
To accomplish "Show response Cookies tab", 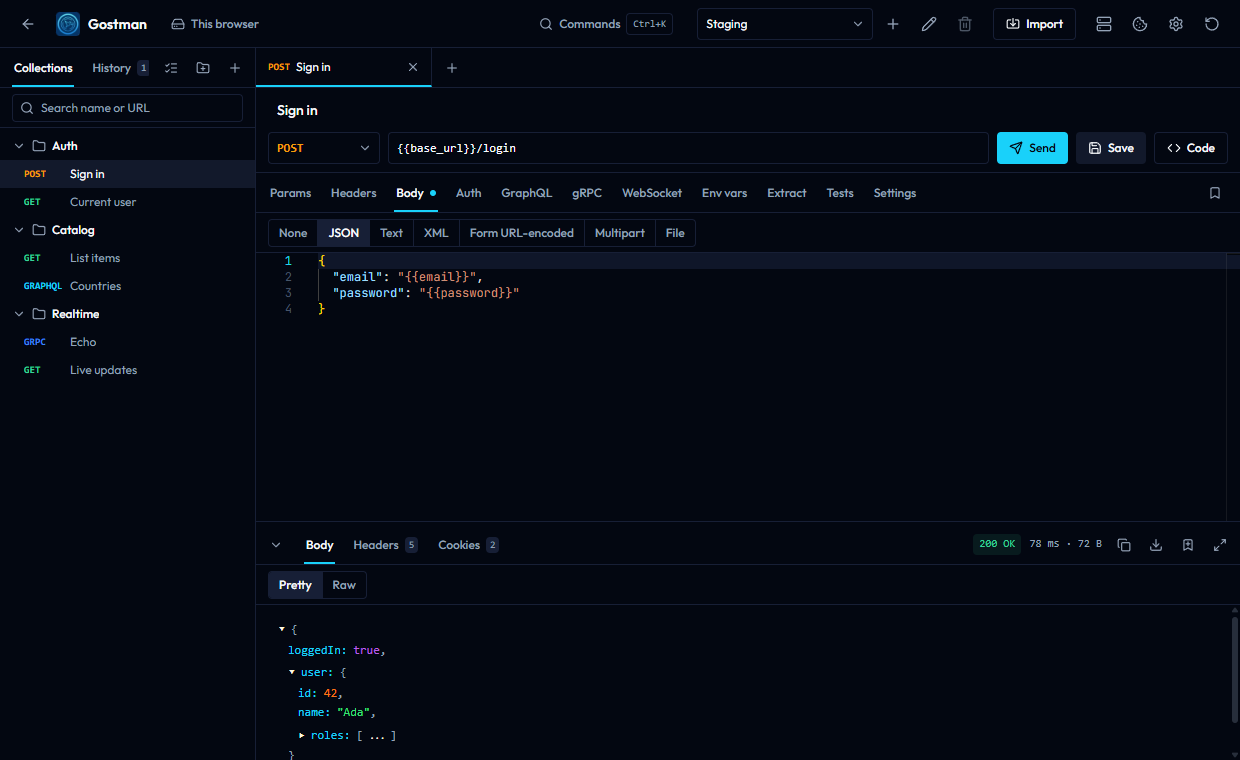I will (x=468, y=545).
